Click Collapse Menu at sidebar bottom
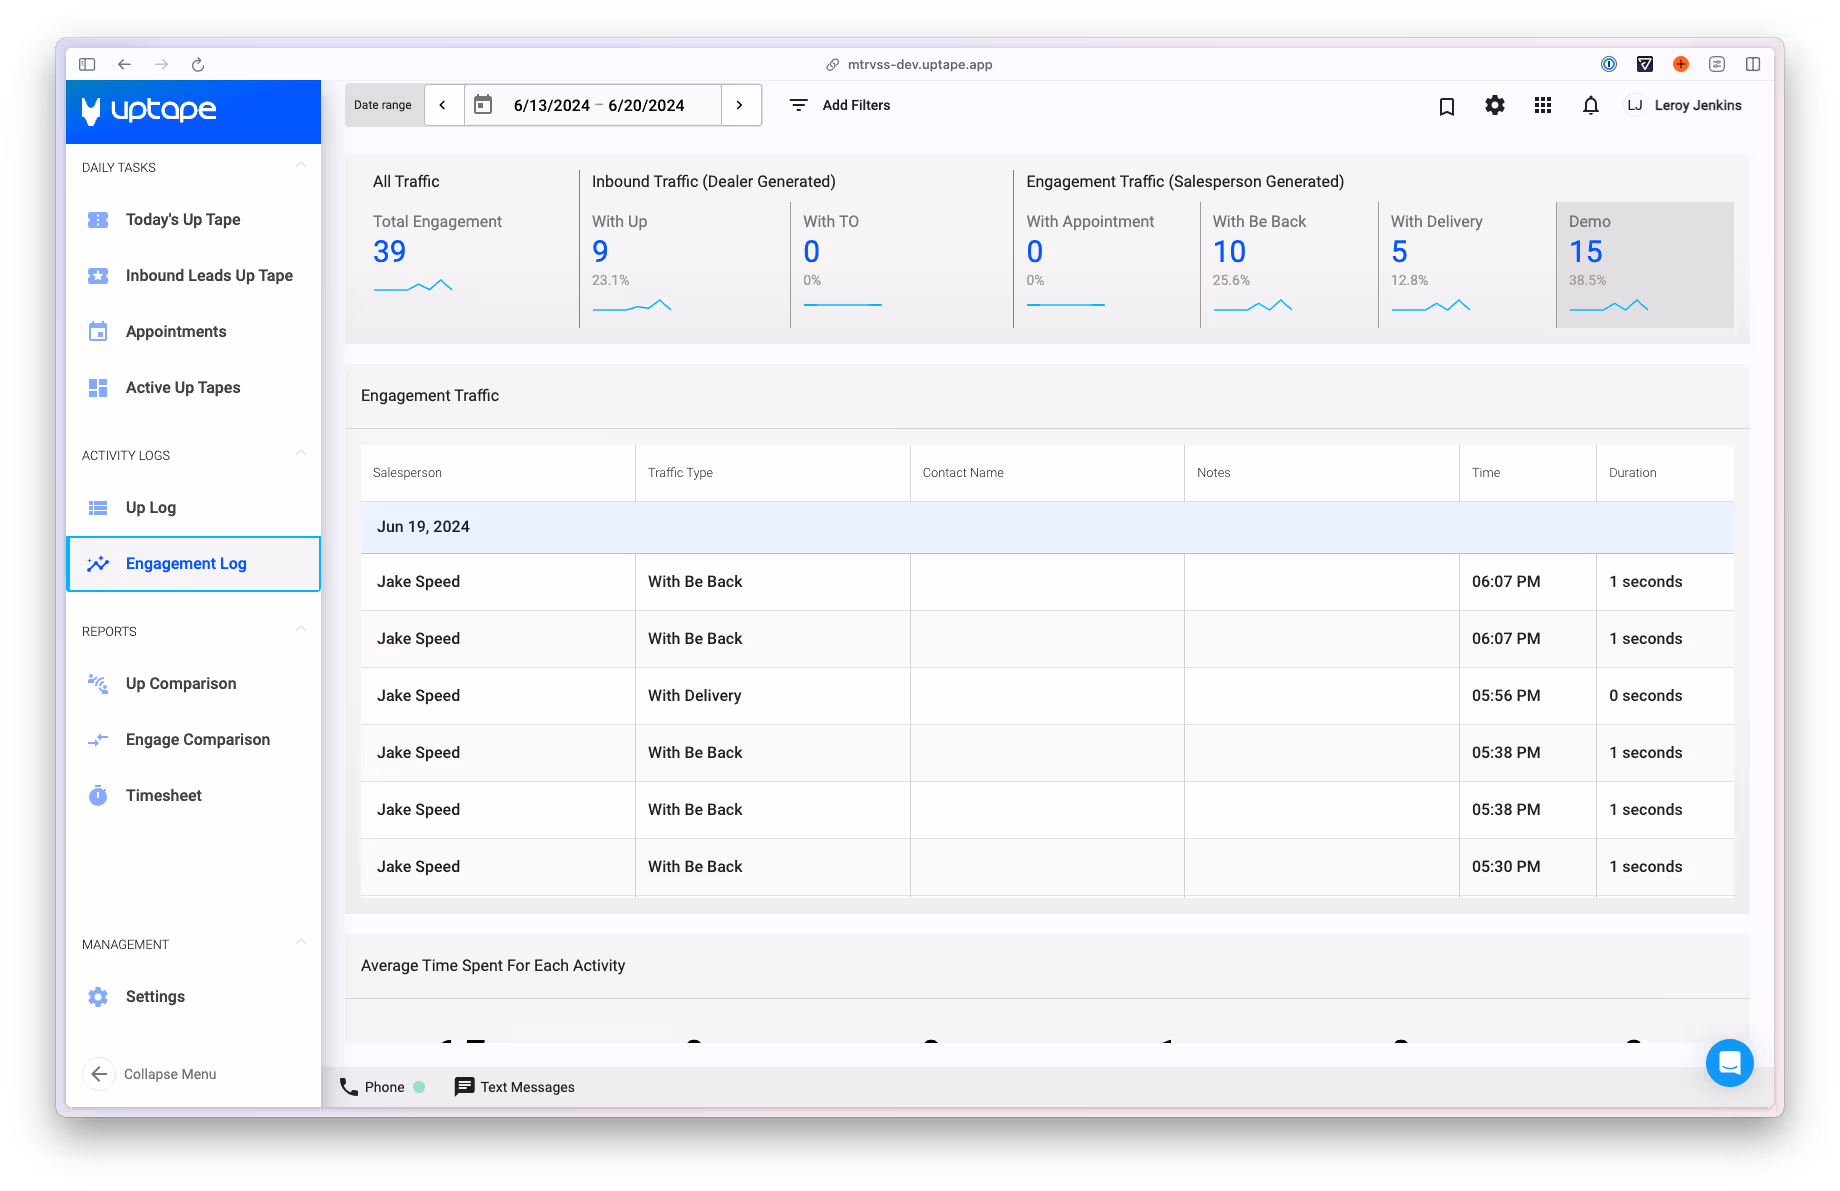Image resolution: width=1840 pixels, height=1191 pixels. pyautogui.click(x=150, y=1074)
